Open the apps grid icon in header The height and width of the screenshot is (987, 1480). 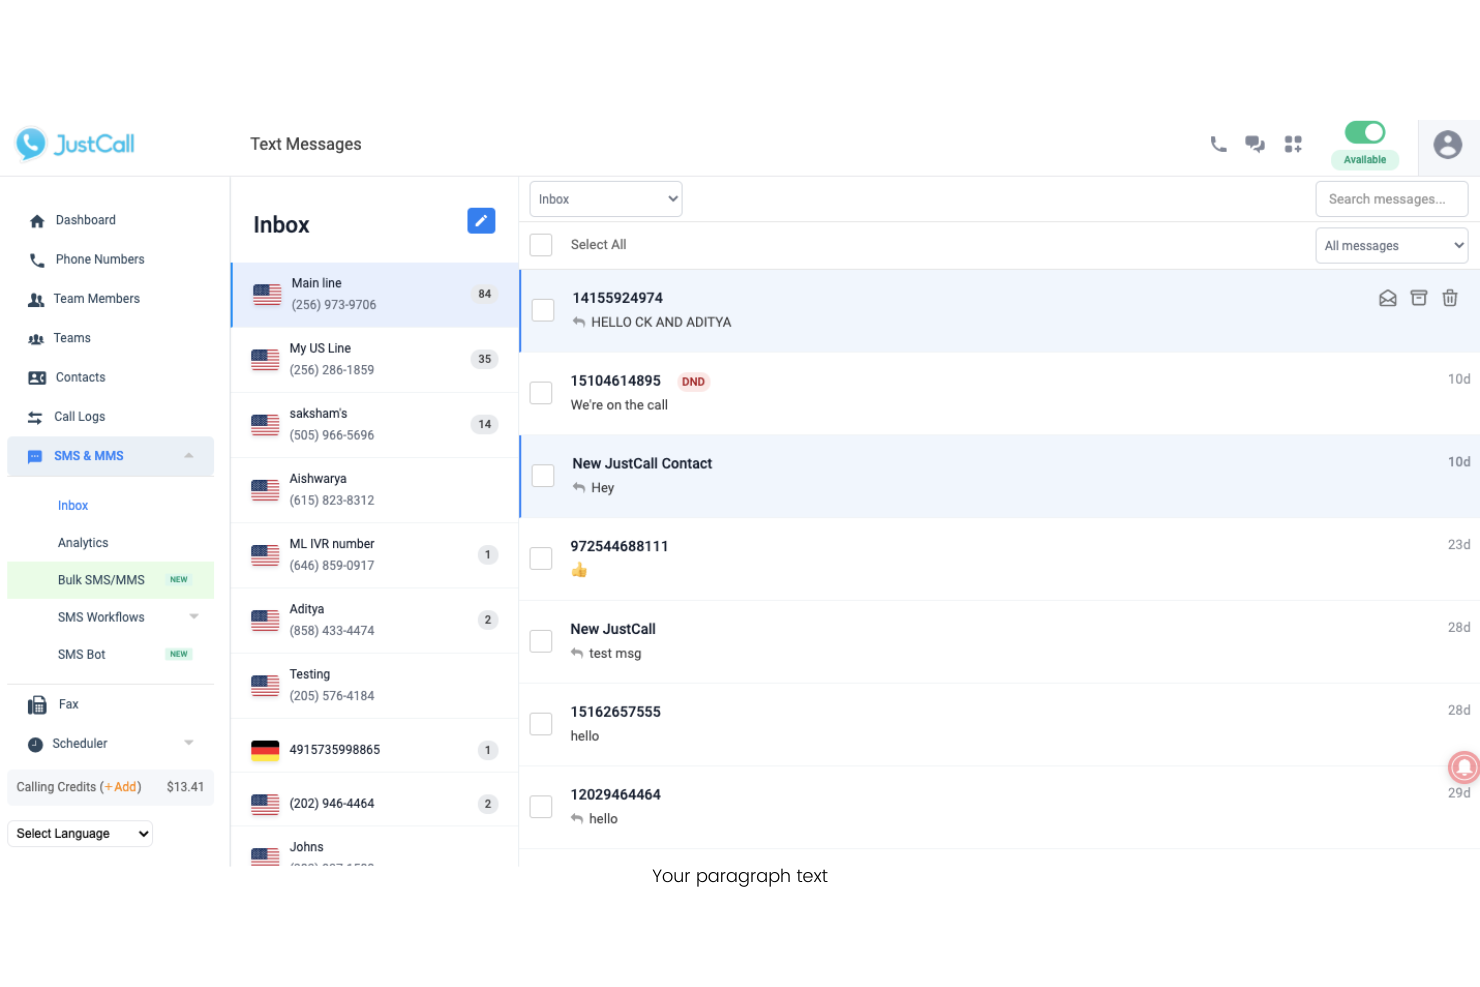click(x=1293, y=144)
